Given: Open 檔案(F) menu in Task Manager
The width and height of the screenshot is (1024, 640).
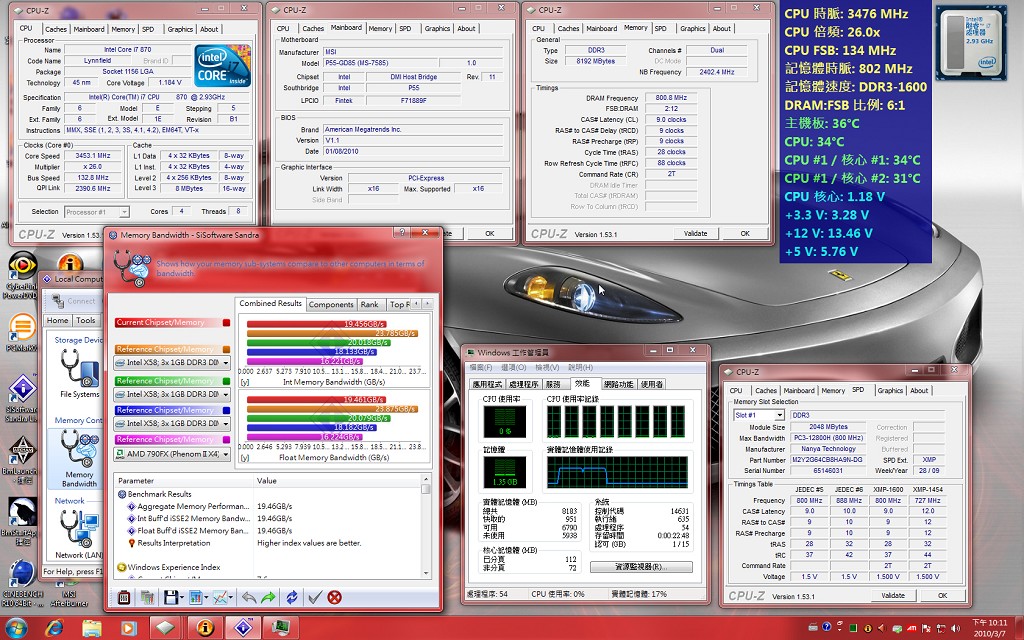Looking at the screenshot, I should 481,367.
